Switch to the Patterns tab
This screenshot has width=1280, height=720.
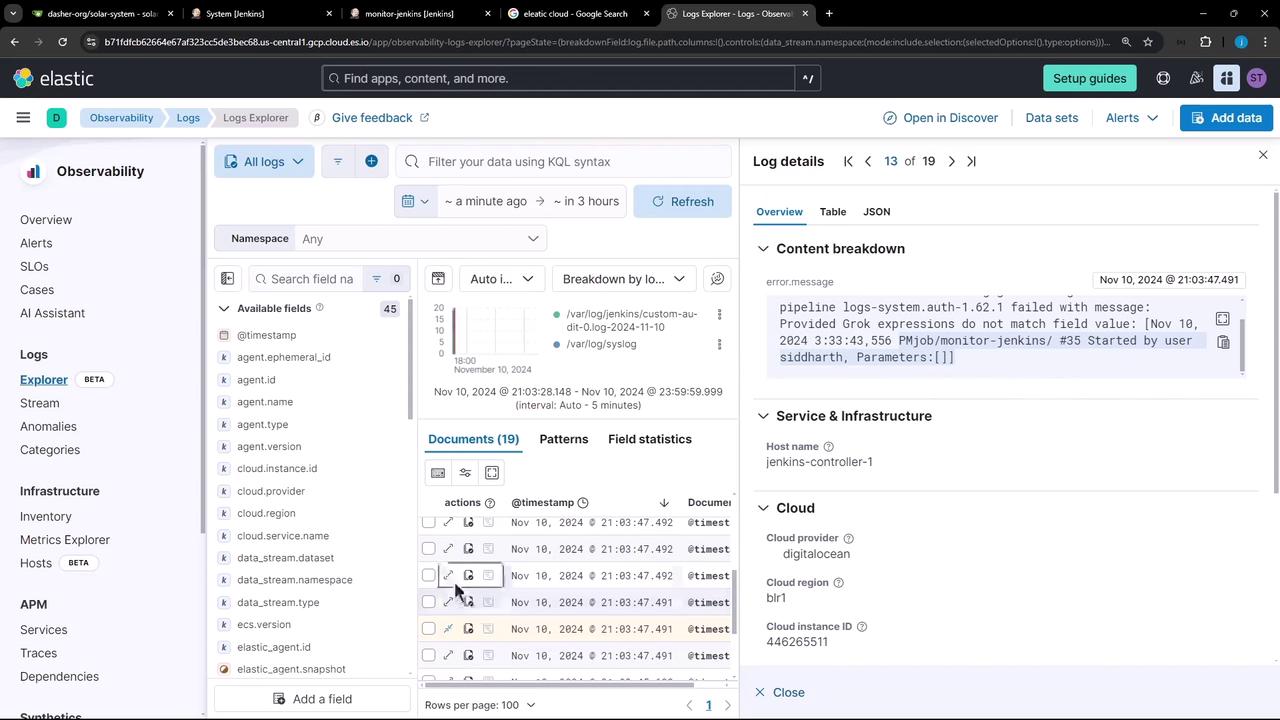(564, 439)
